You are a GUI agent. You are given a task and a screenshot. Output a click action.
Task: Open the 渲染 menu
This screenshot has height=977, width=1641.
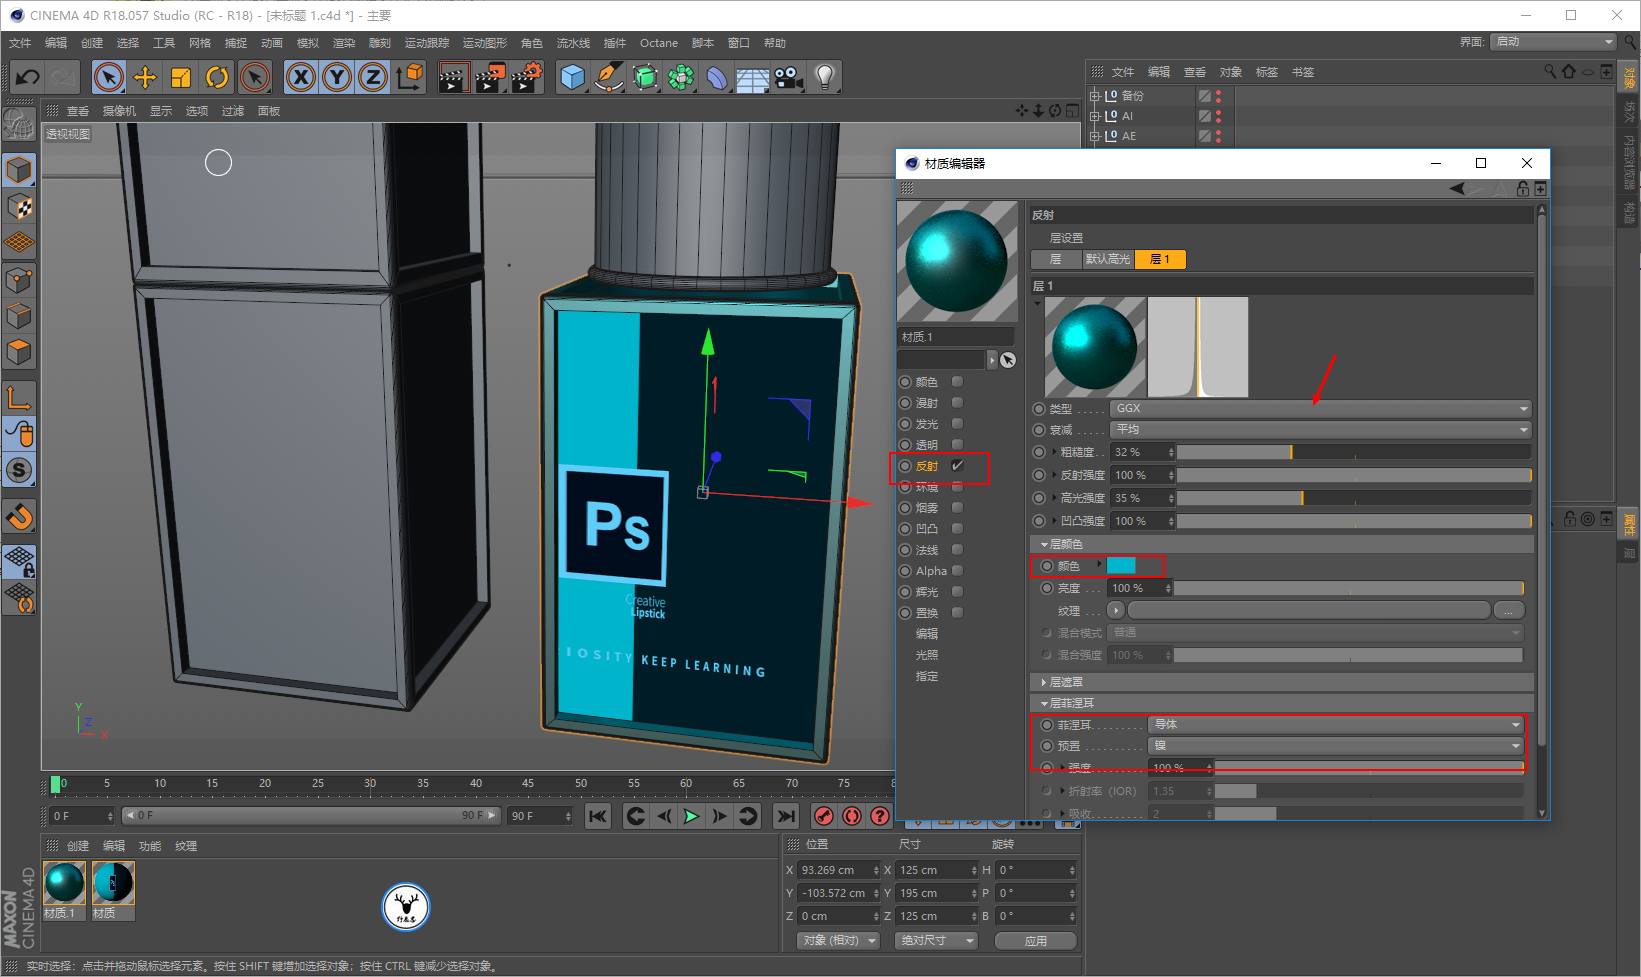tap(344, 43)
